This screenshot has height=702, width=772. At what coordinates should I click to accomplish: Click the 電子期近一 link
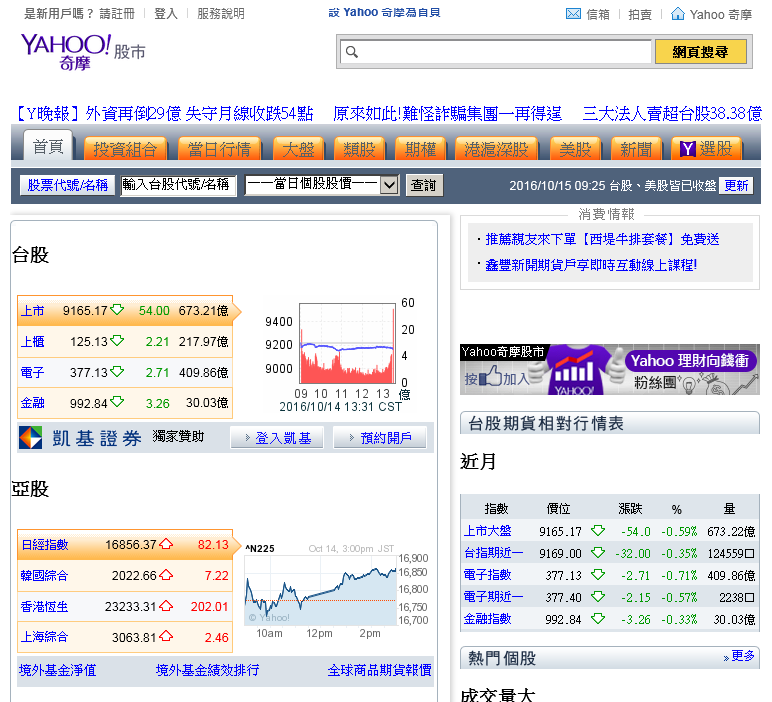tap(493, 597)
